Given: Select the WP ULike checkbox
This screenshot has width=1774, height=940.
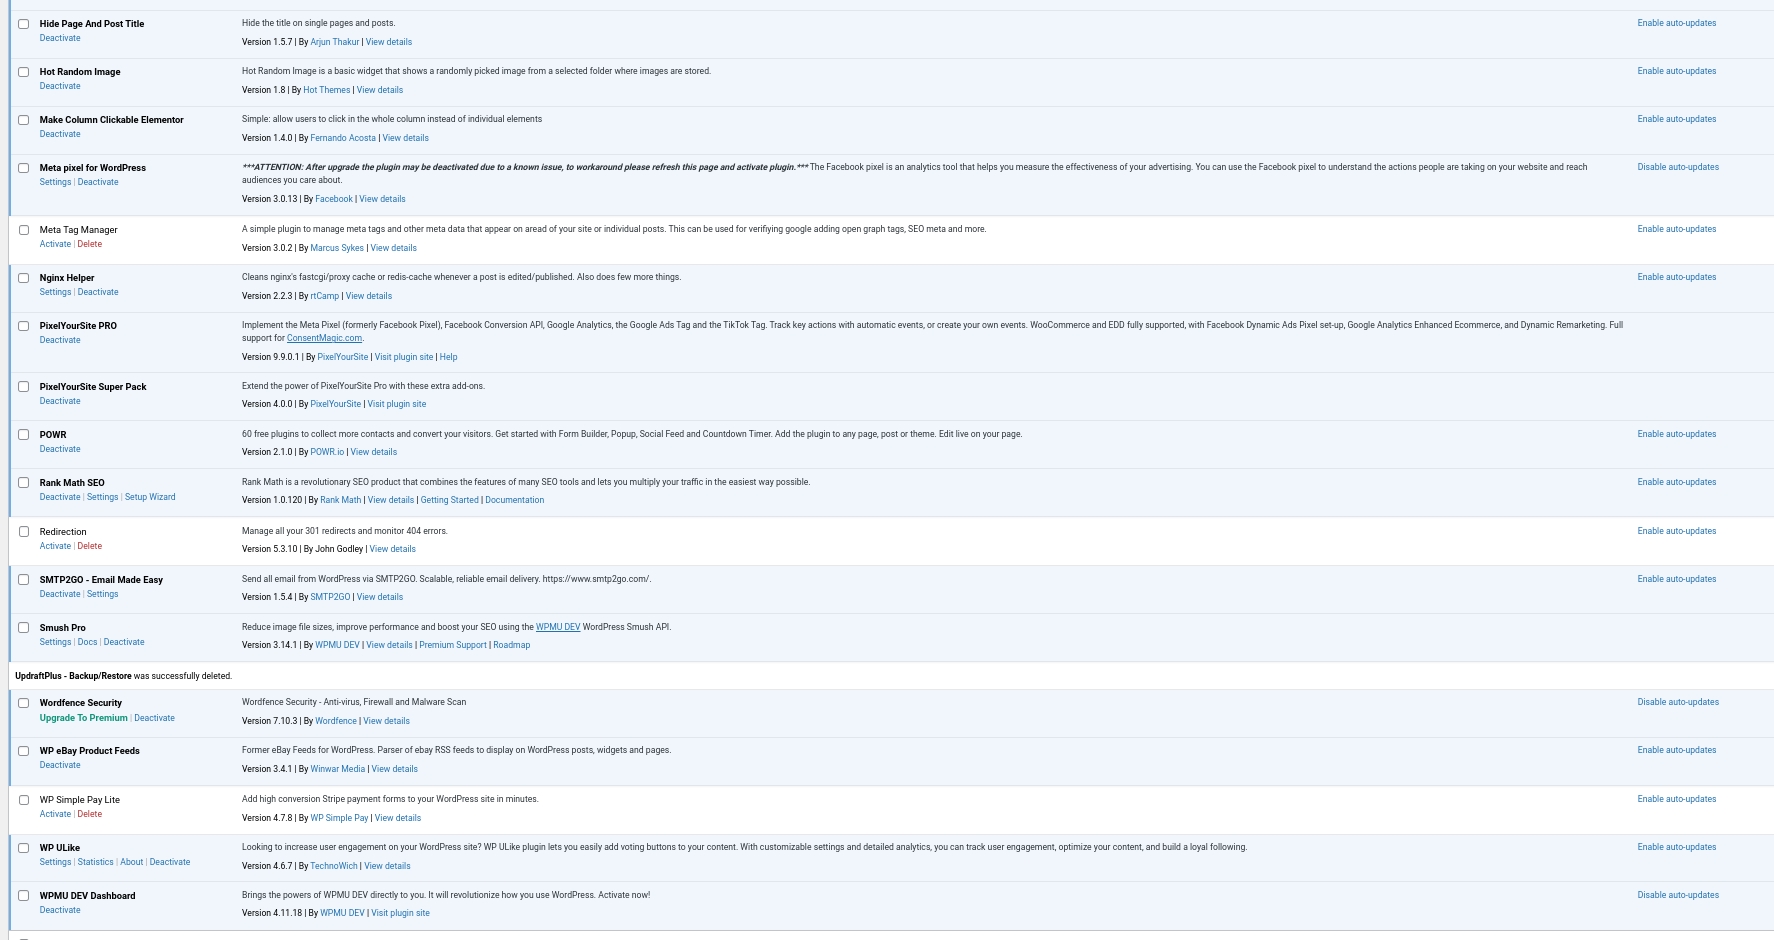Looking at the screenshot, I should 24,848.
